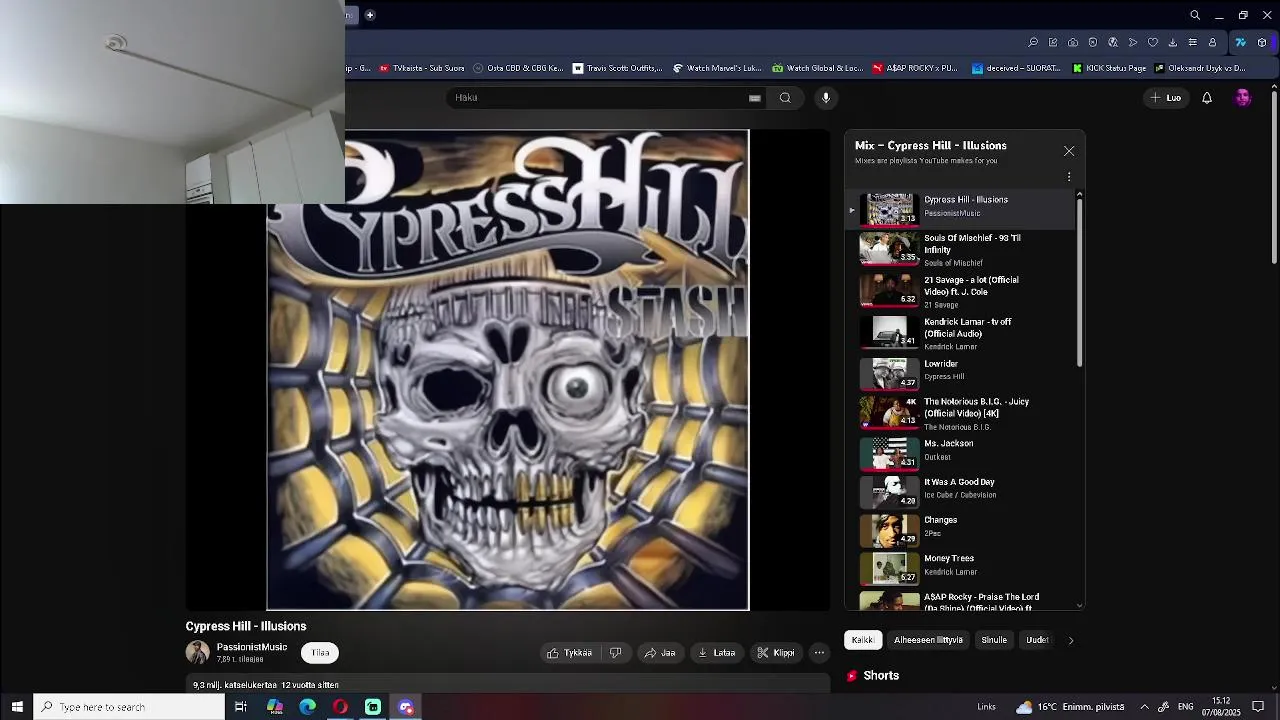This screenshot has height=720, width=1280.
Task: Click the find-in-page zoom icon in address bar
Action: click(x=1033, y=42)
